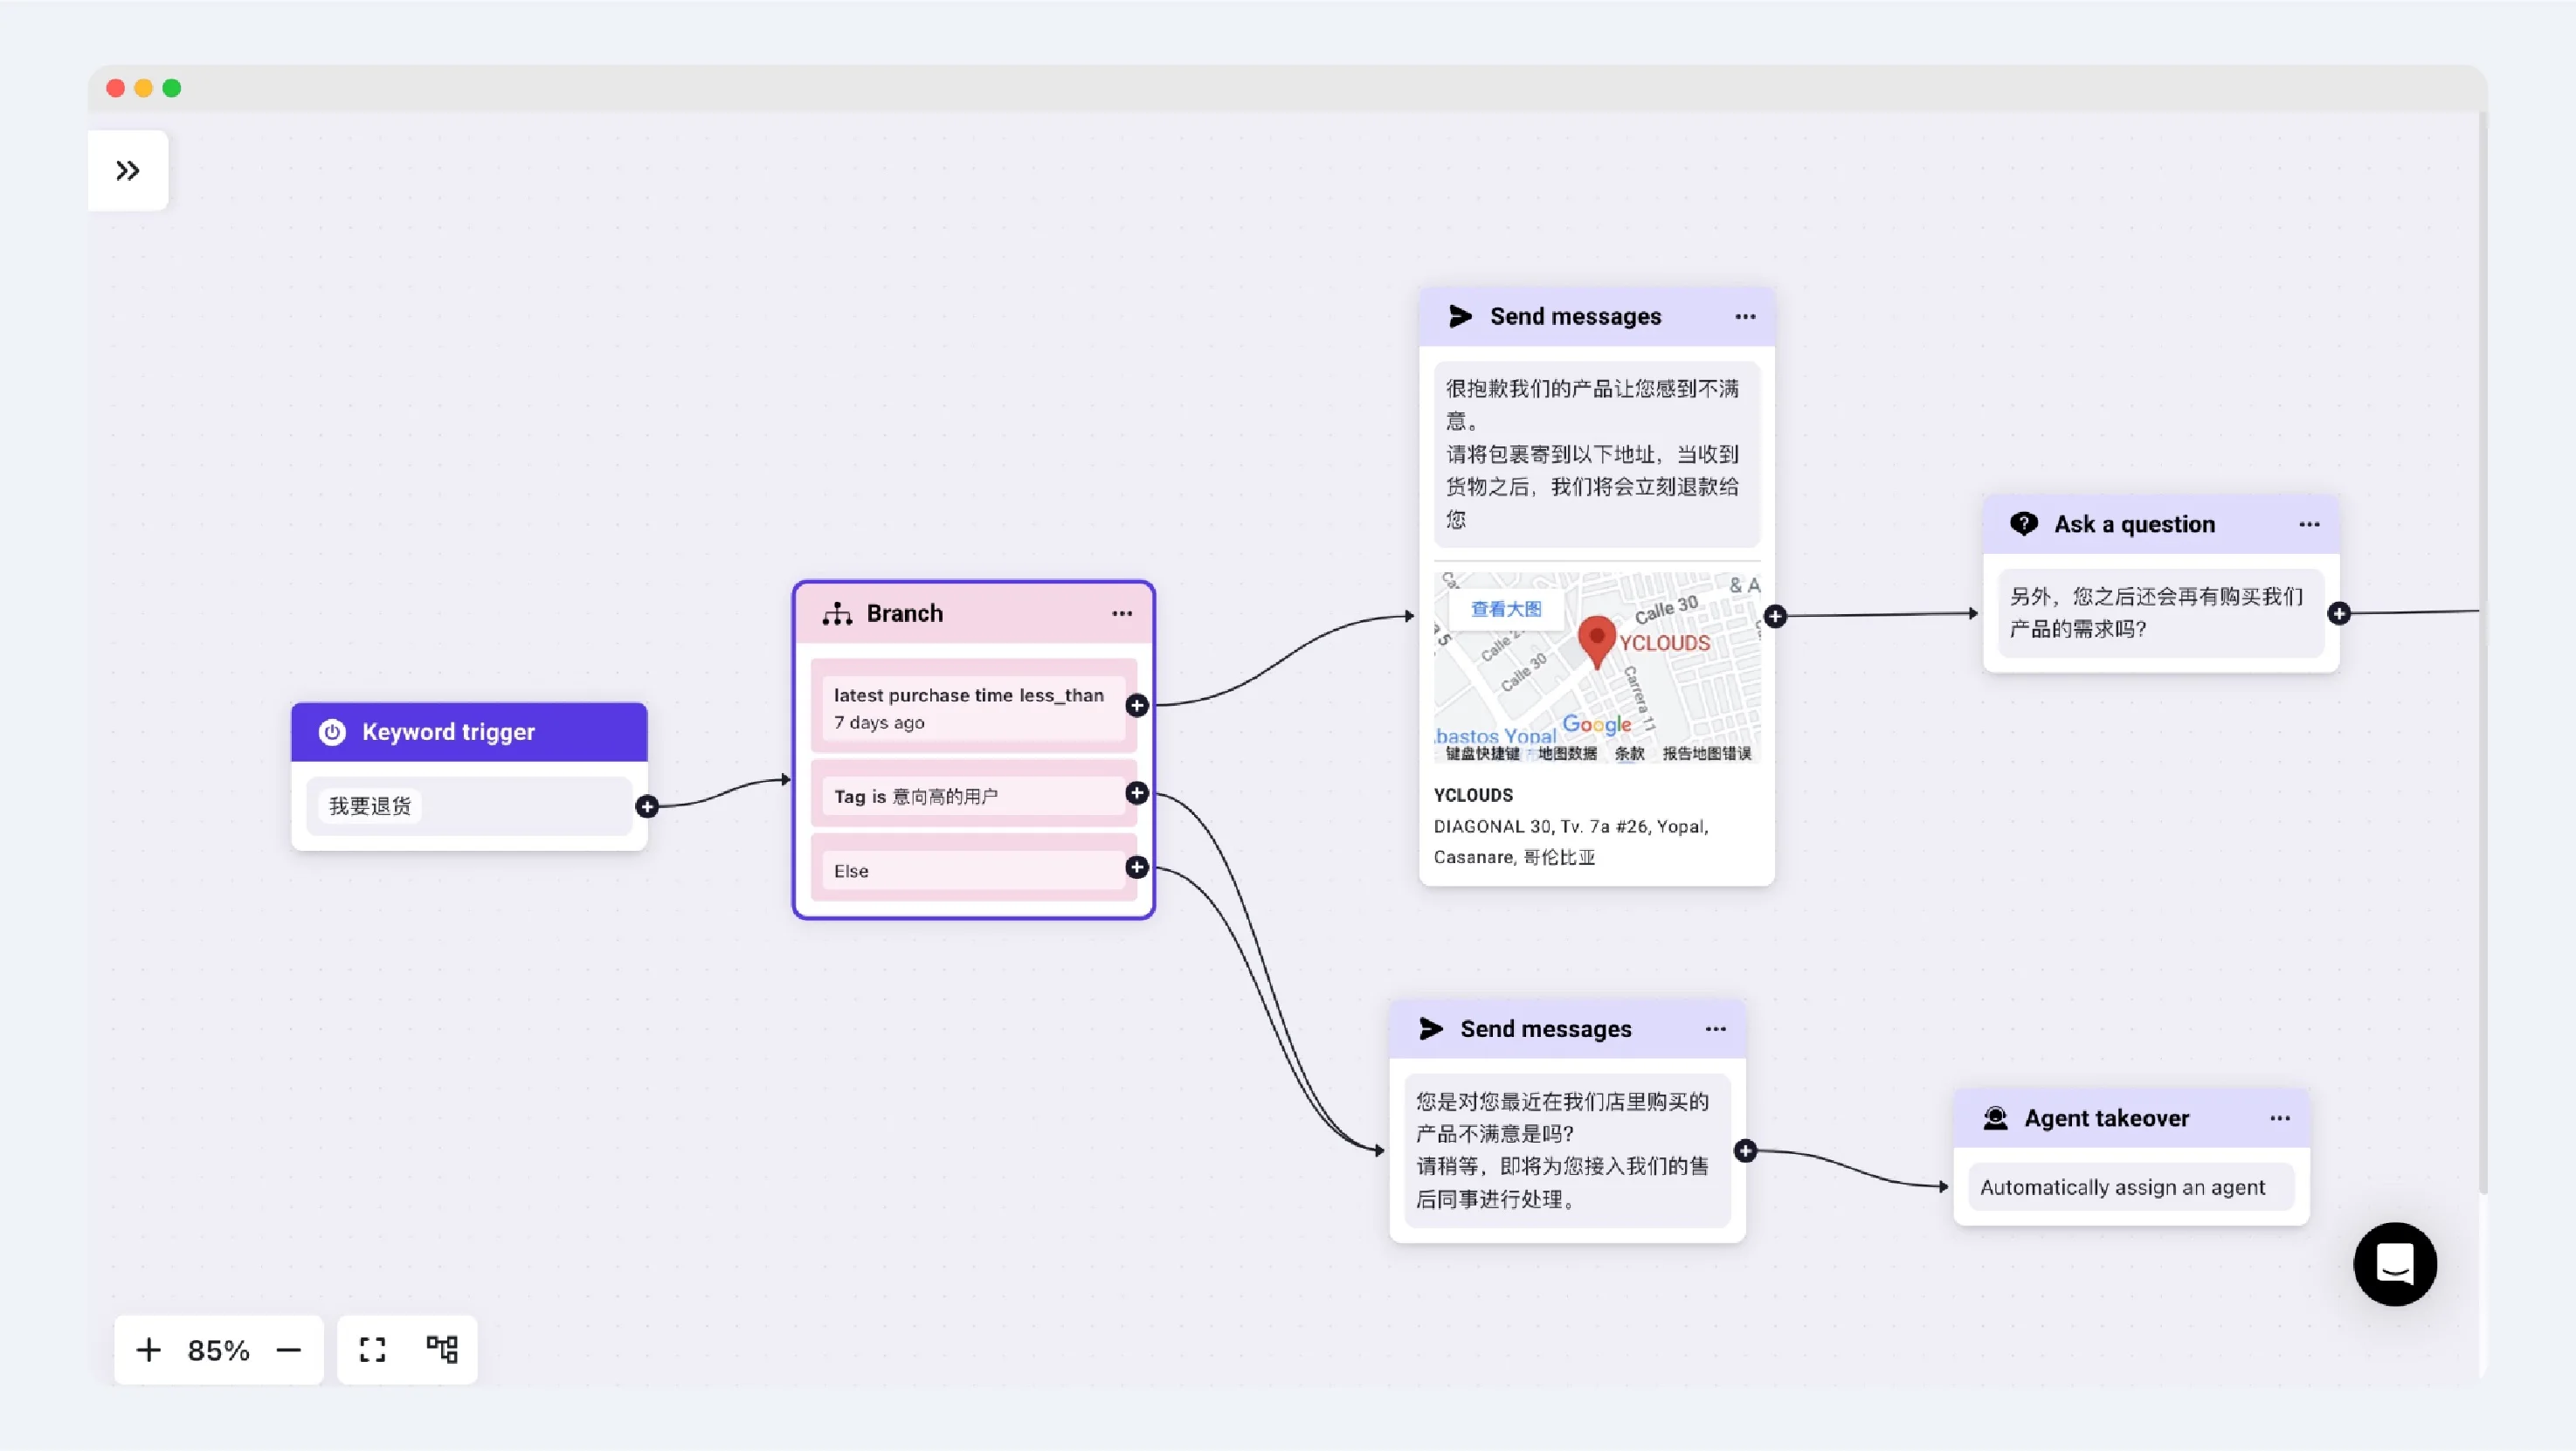Click the Branch node tree icon

tap(837, 614)
